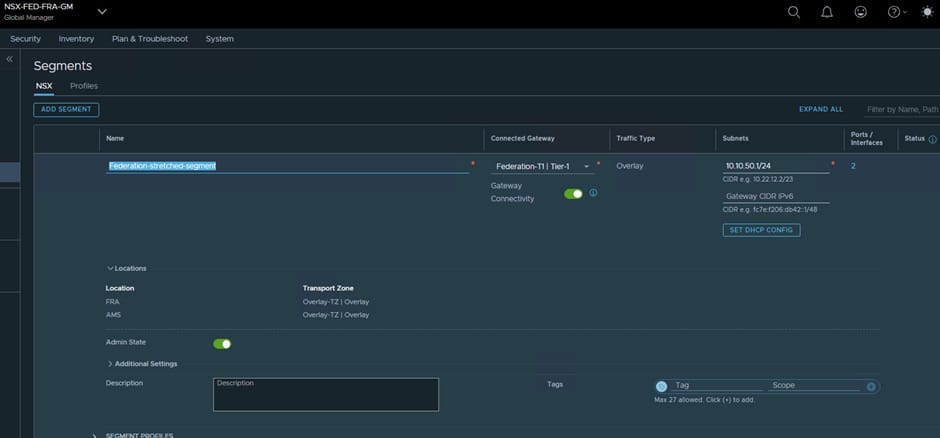Open notifications bell icon

(827, 12)
